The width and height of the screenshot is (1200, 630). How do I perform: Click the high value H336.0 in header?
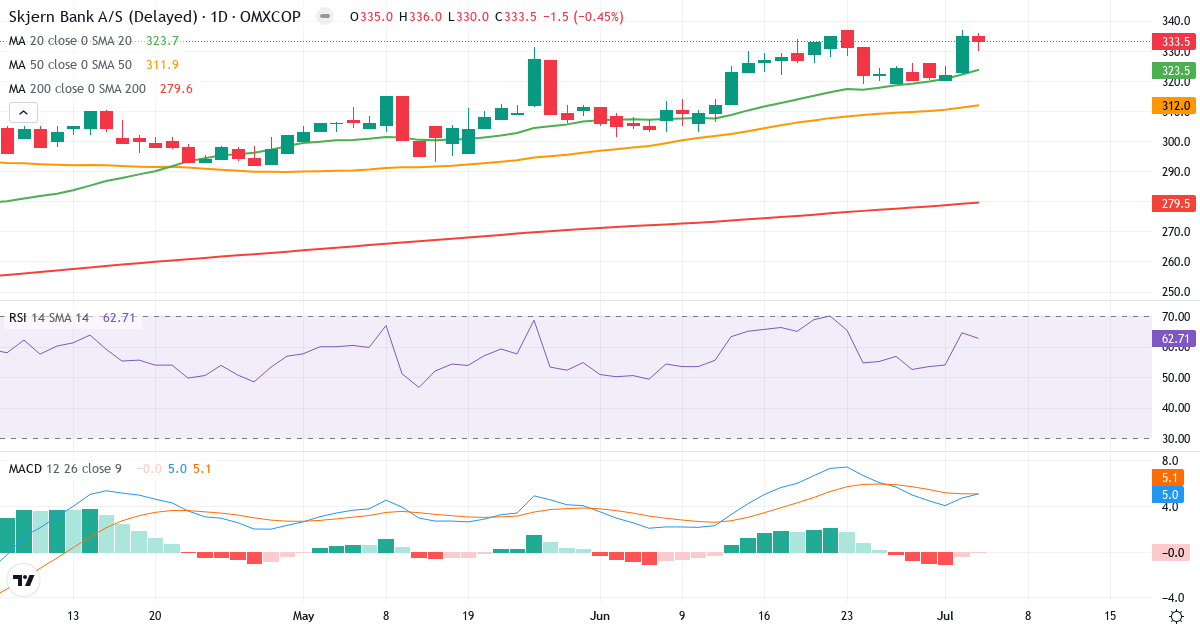click(x=419, y=17)
